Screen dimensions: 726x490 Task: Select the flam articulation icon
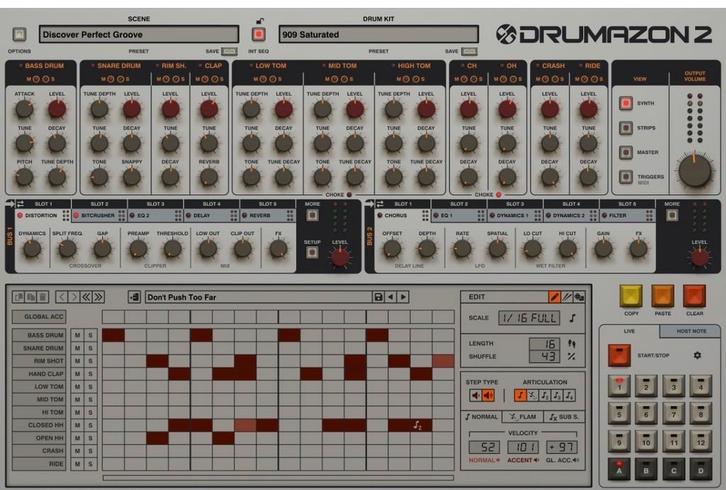(x=532, y=395)
